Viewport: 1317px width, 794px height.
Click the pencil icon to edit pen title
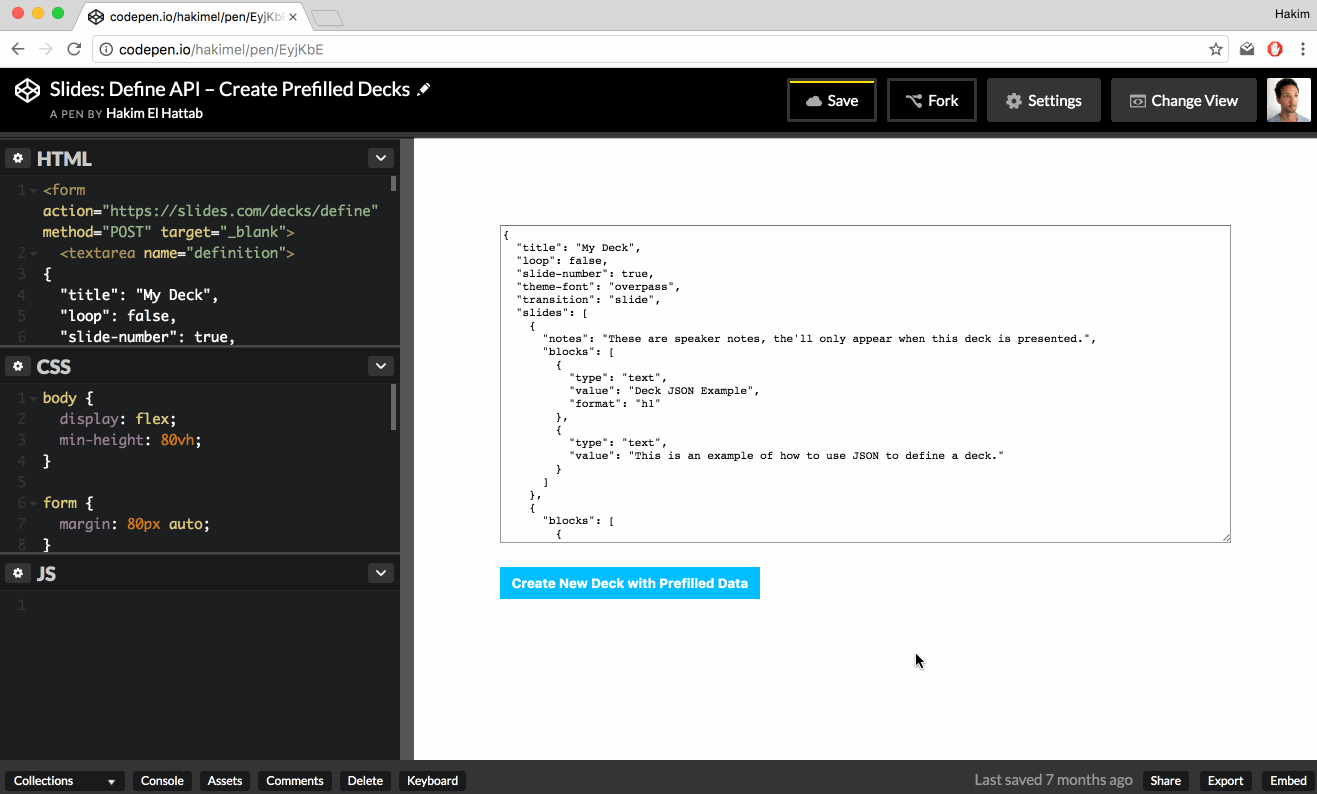[x=424, y=89]
